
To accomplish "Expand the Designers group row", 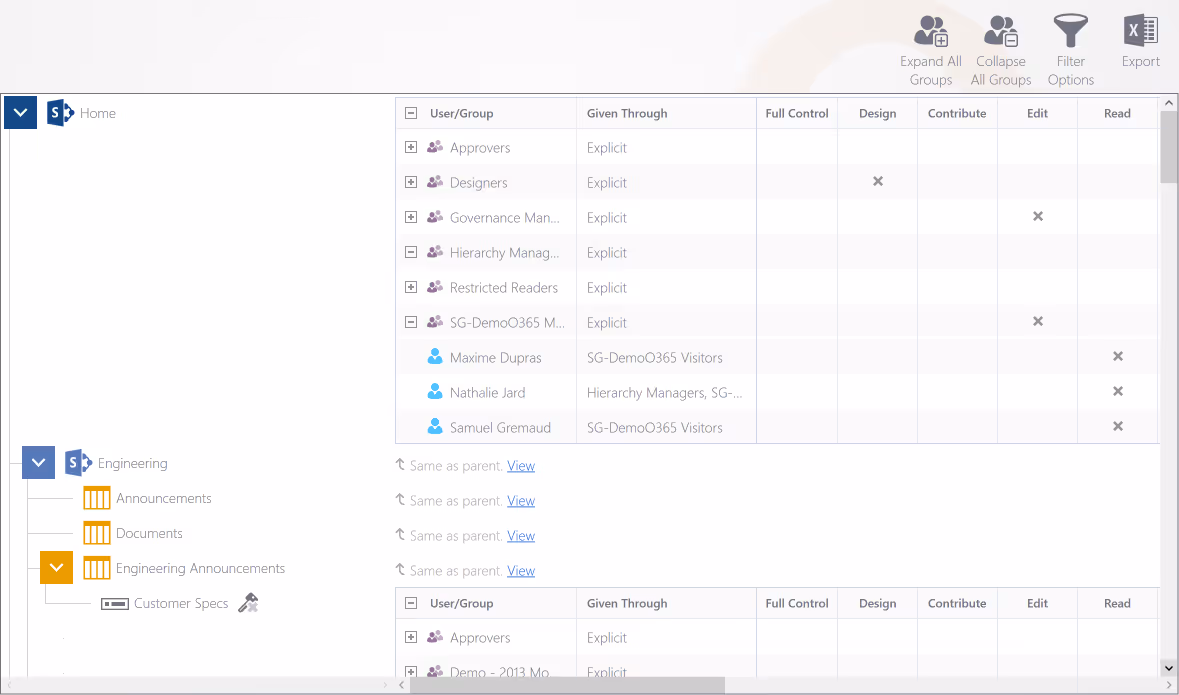I will [x=411, y=182].
